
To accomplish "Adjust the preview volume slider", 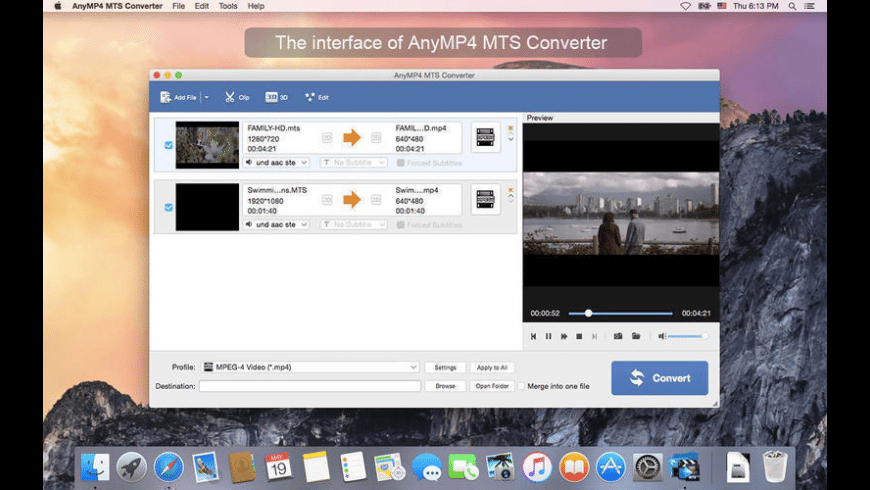I will pos(687,336).
